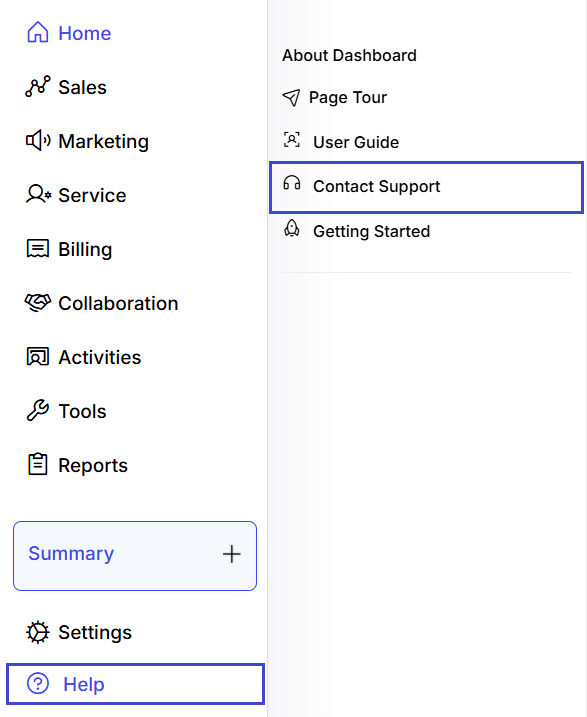Click the Tools wrench icon

click(x=37, y=410)
